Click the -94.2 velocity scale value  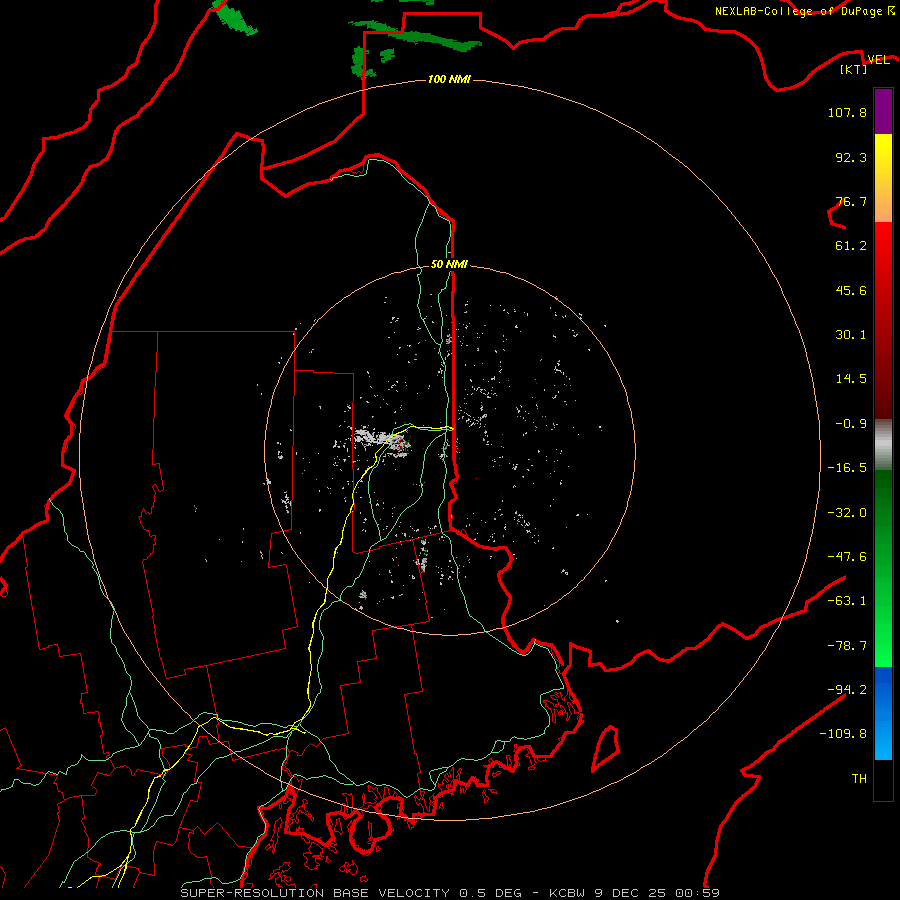[847, 689]
